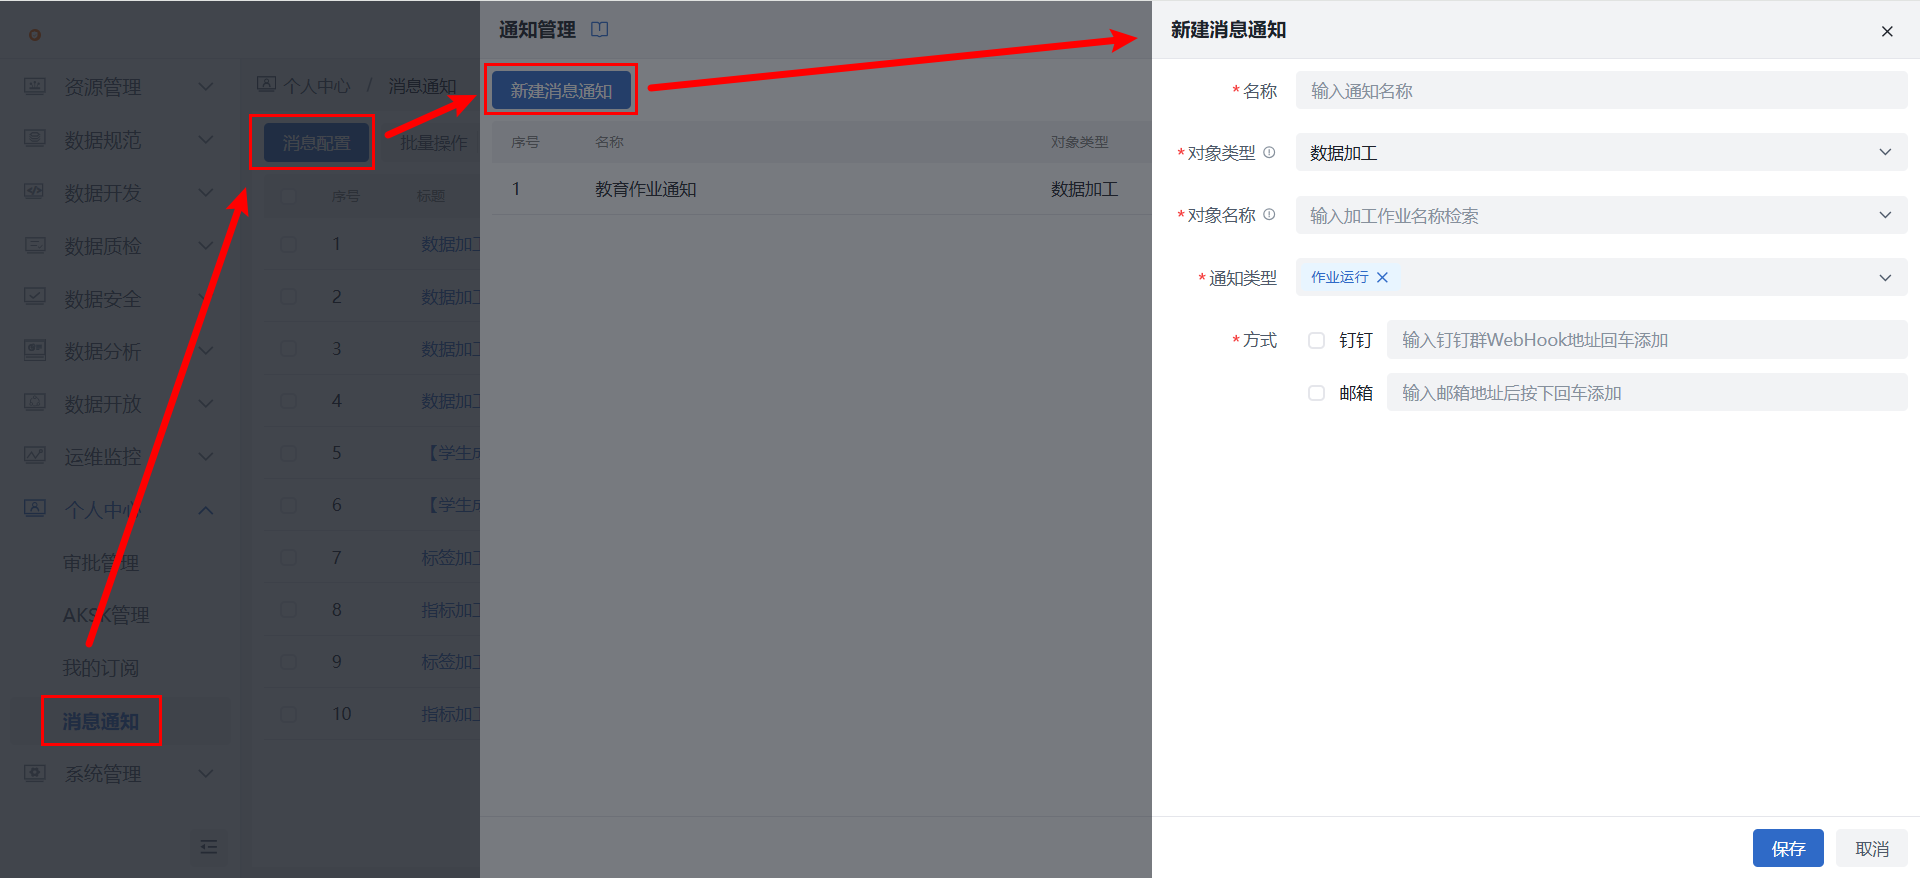The width and height of the screenshot is (1920, 878).
Task: Expand the 资源管理 menu chevron
Action: pyautogui.click(x=205, y=87)
